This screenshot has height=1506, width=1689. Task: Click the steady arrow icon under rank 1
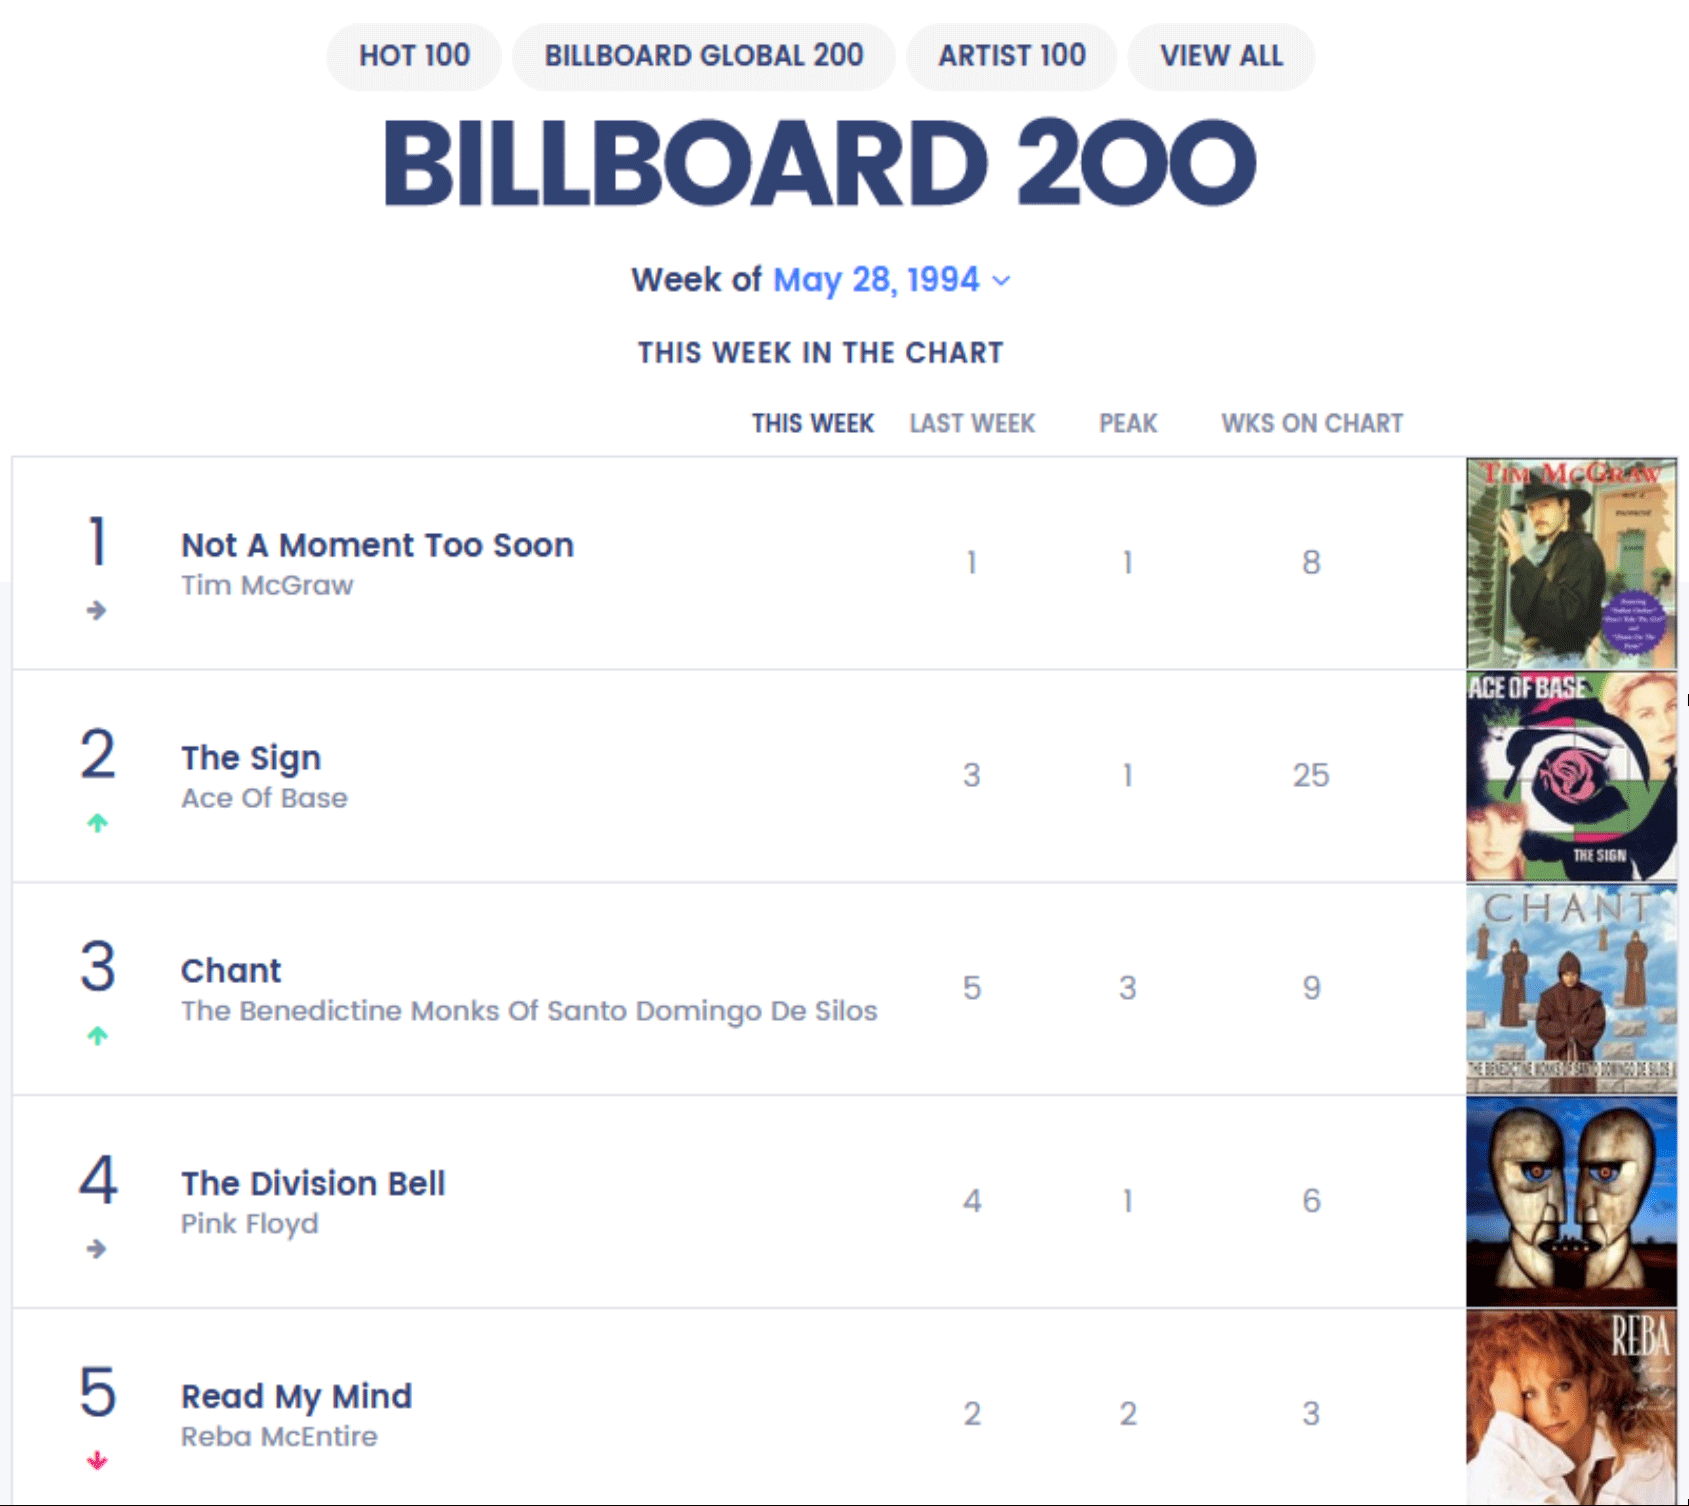click(x=96, y=610)
